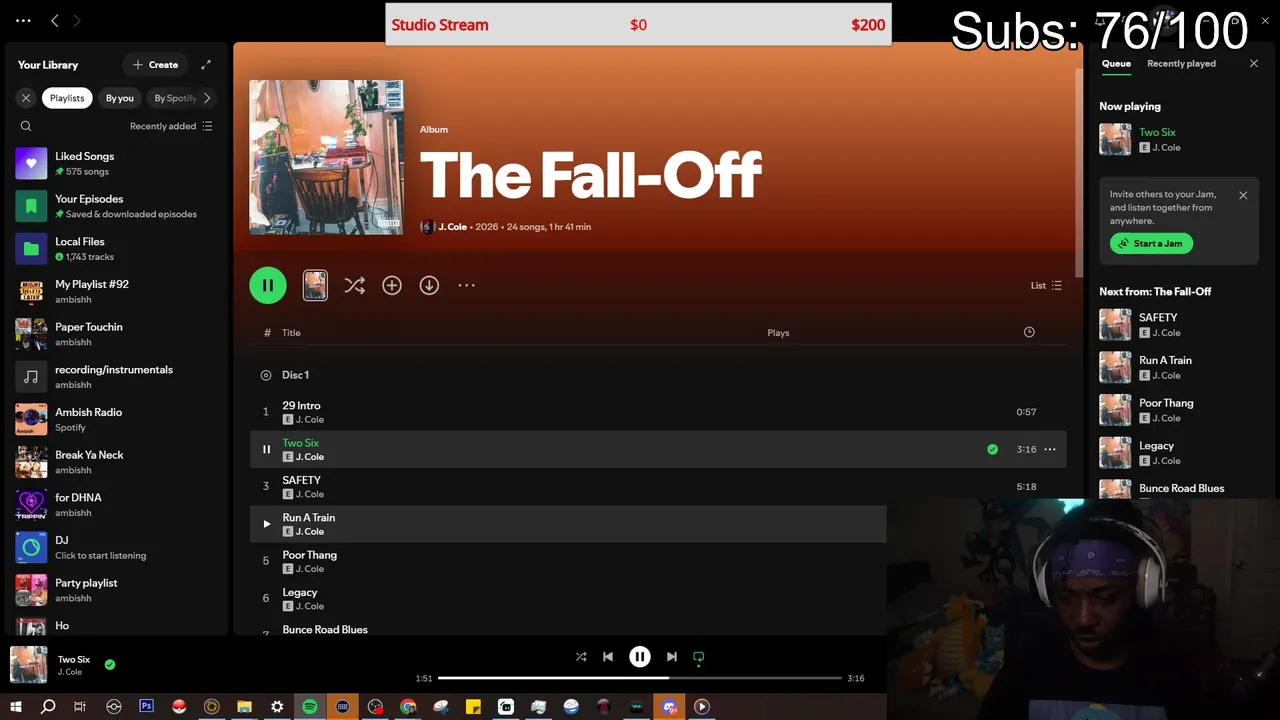Pause the album with the green button
The image size is (1280, 720).
(268, 285)
